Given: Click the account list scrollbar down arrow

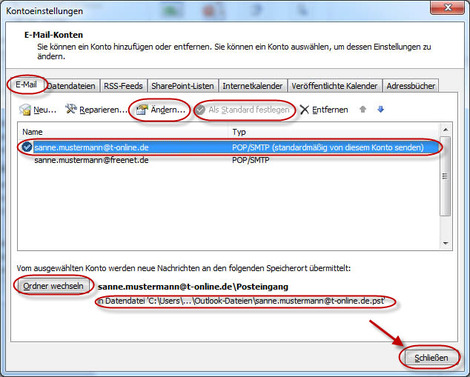Looking at the screenshot, I should point(446,243).
